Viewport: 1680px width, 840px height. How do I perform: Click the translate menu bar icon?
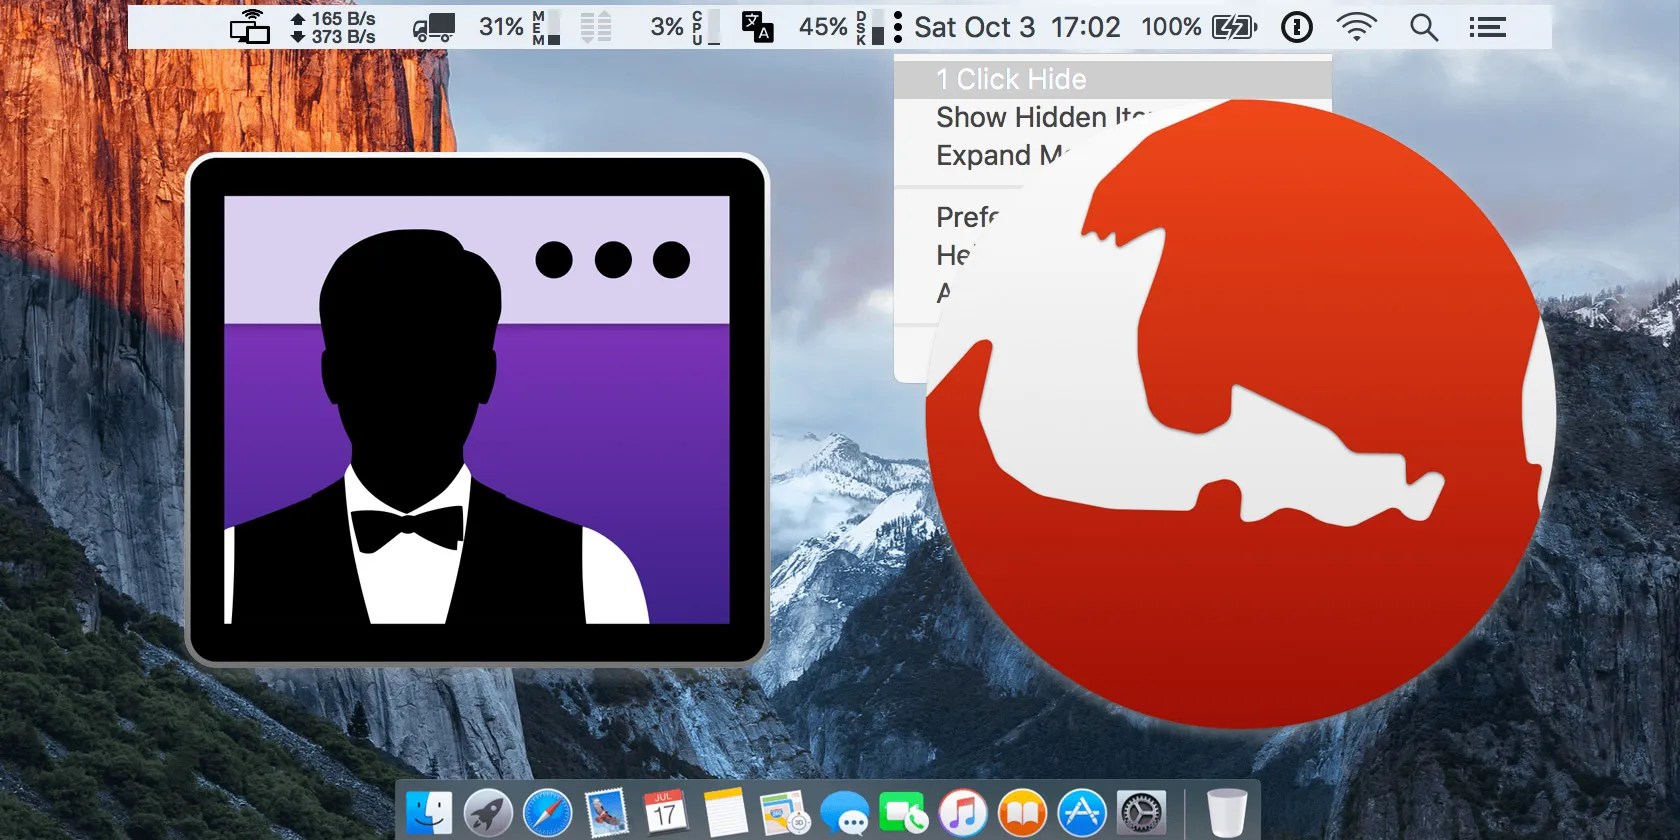pos(757,27)
